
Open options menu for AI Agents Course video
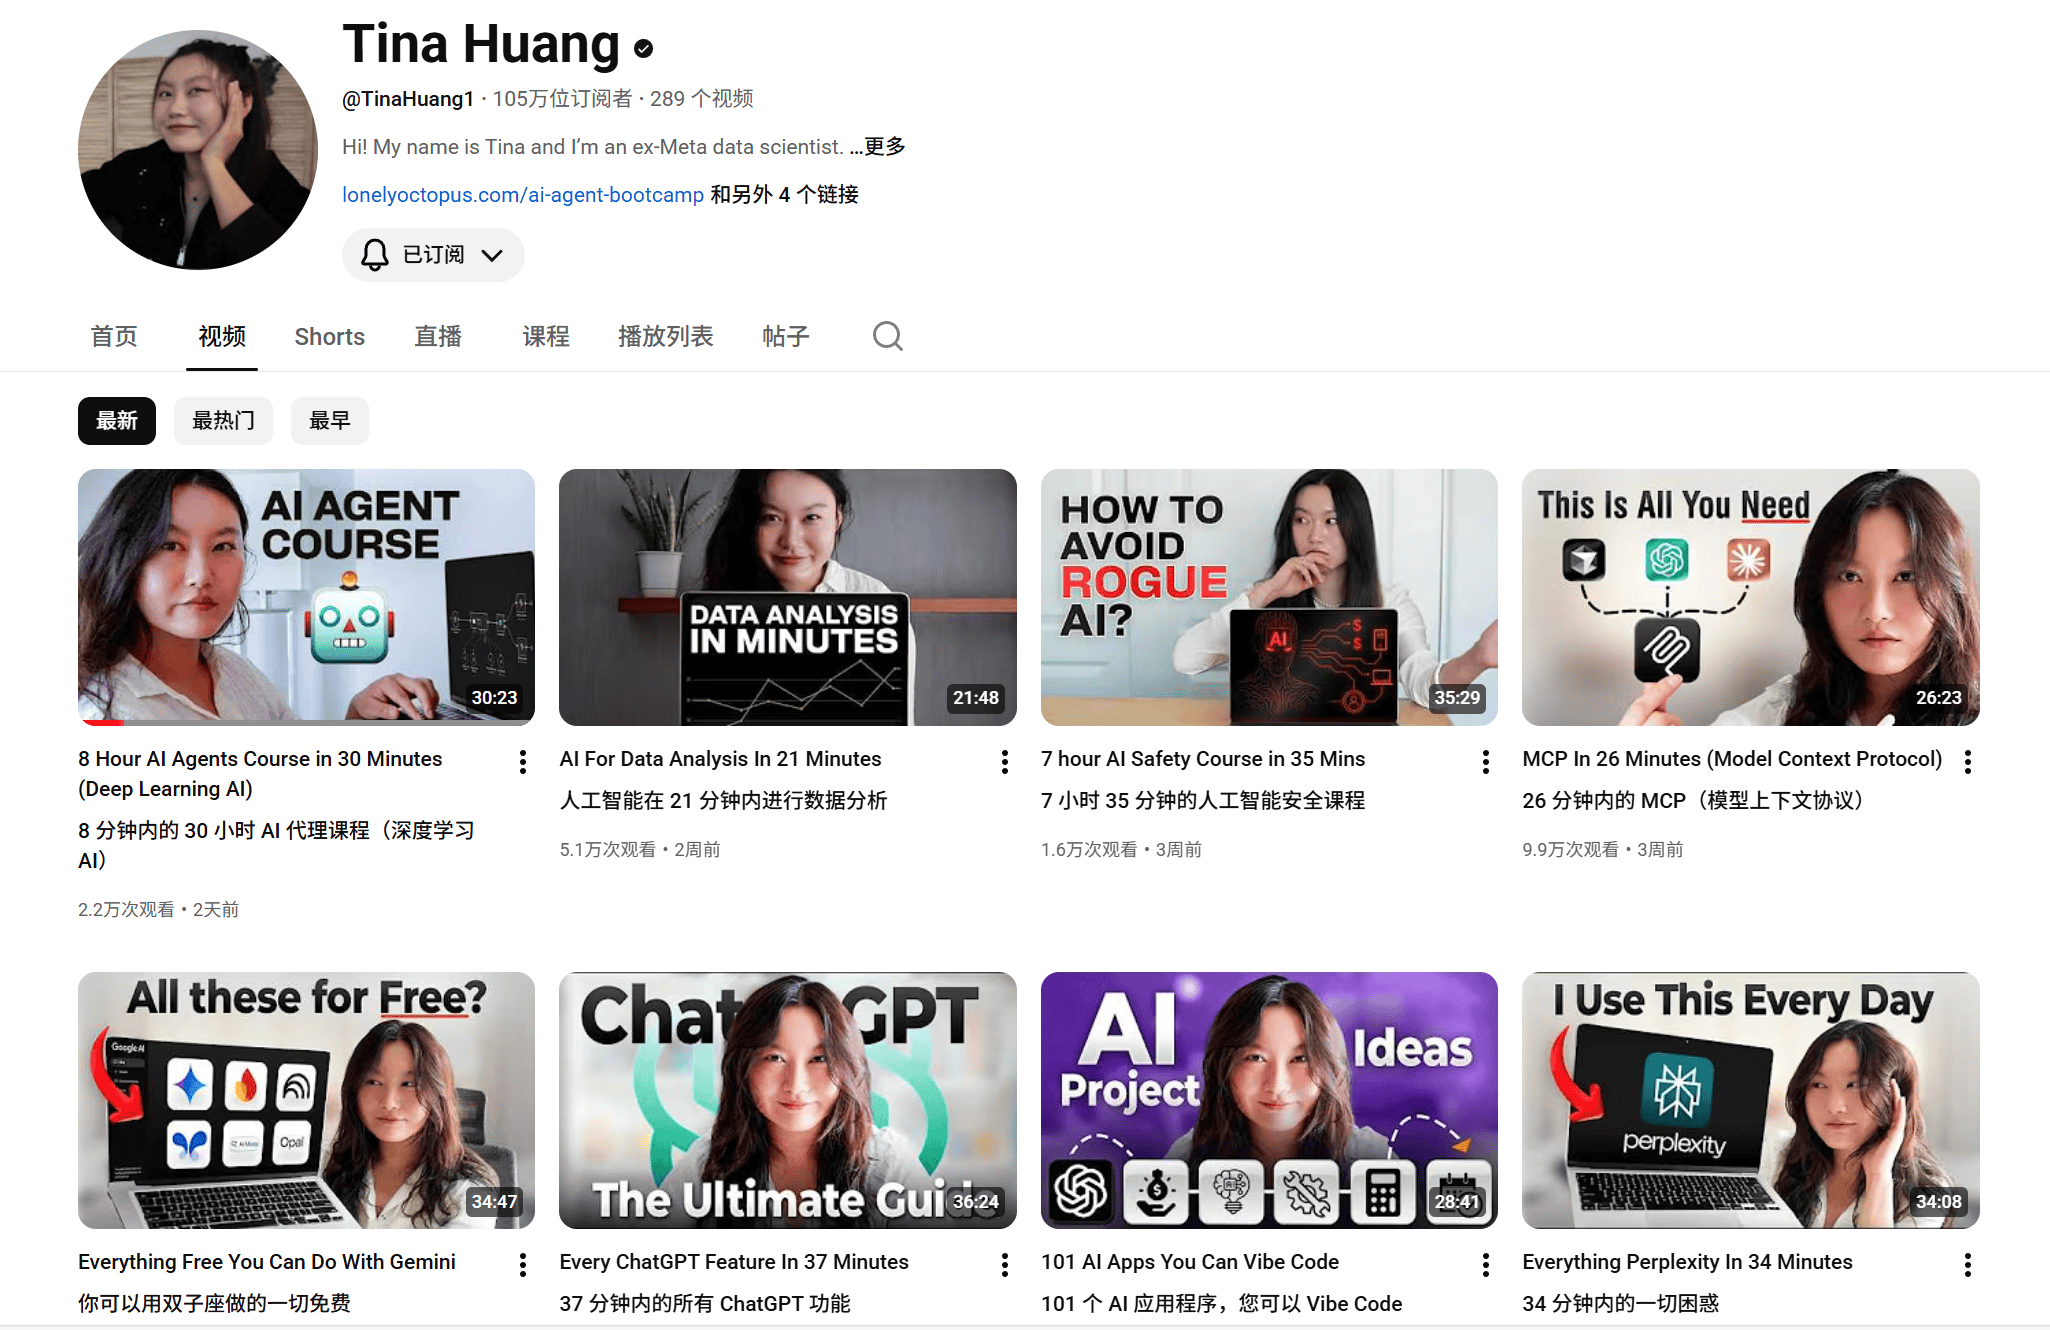(x=523, y=762)
